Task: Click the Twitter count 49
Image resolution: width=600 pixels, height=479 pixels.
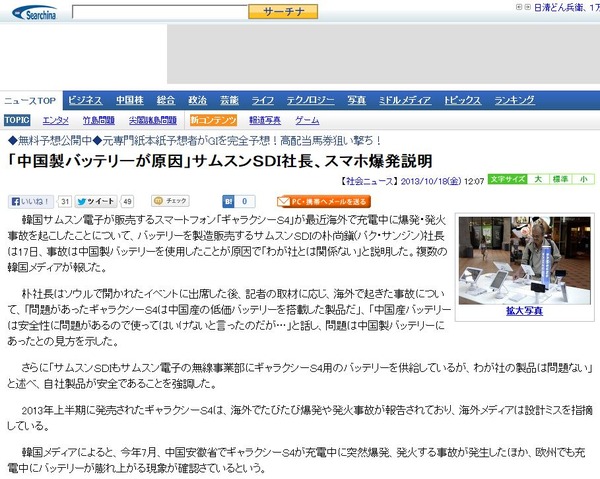Action: [x=127, y=202]
